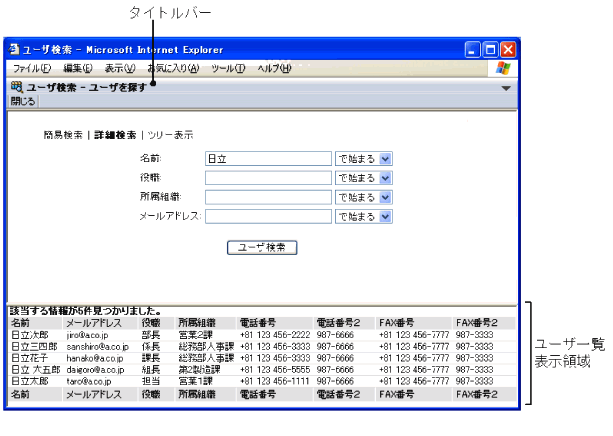Click 担当 role cell

(151, 381)
